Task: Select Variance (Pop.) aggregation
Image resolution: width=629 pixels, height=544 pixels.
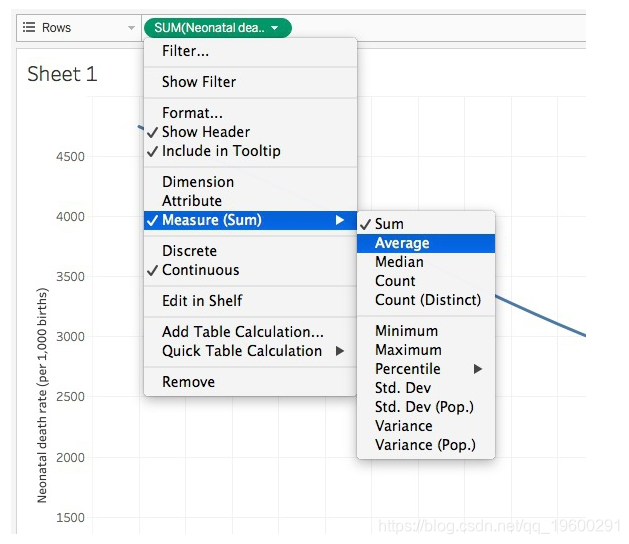Action: [426, 445]
